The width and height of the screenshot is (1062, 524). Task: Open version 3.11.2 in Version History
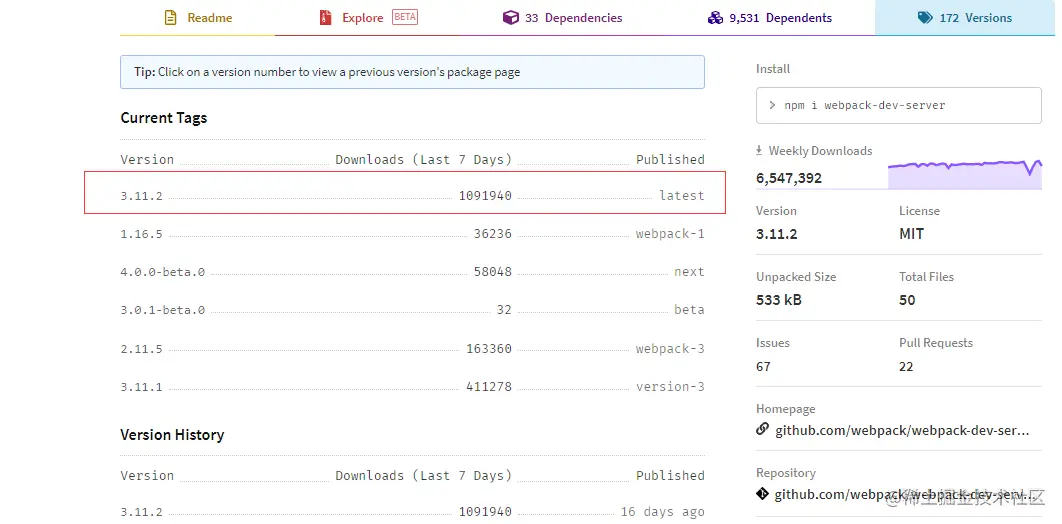point(142,512)
